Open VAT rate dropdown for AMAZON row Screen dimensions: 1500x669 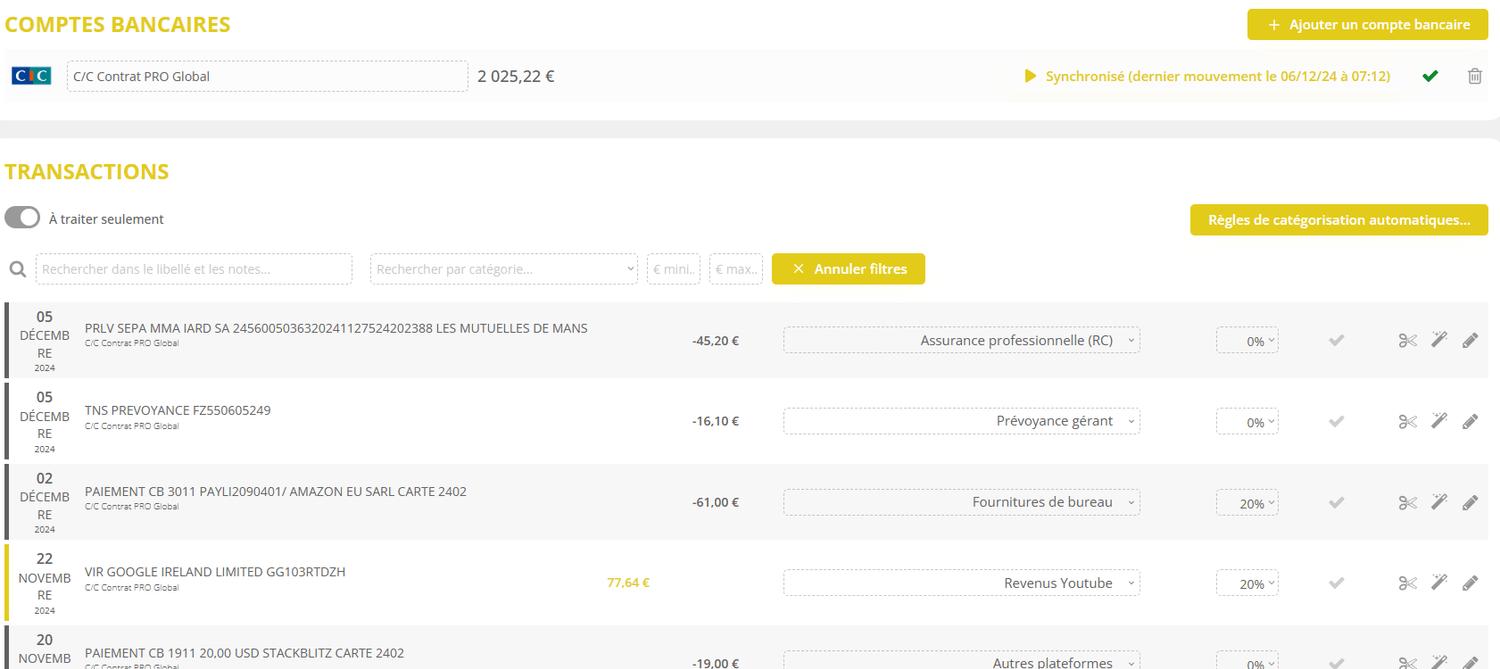(1247, 502)
